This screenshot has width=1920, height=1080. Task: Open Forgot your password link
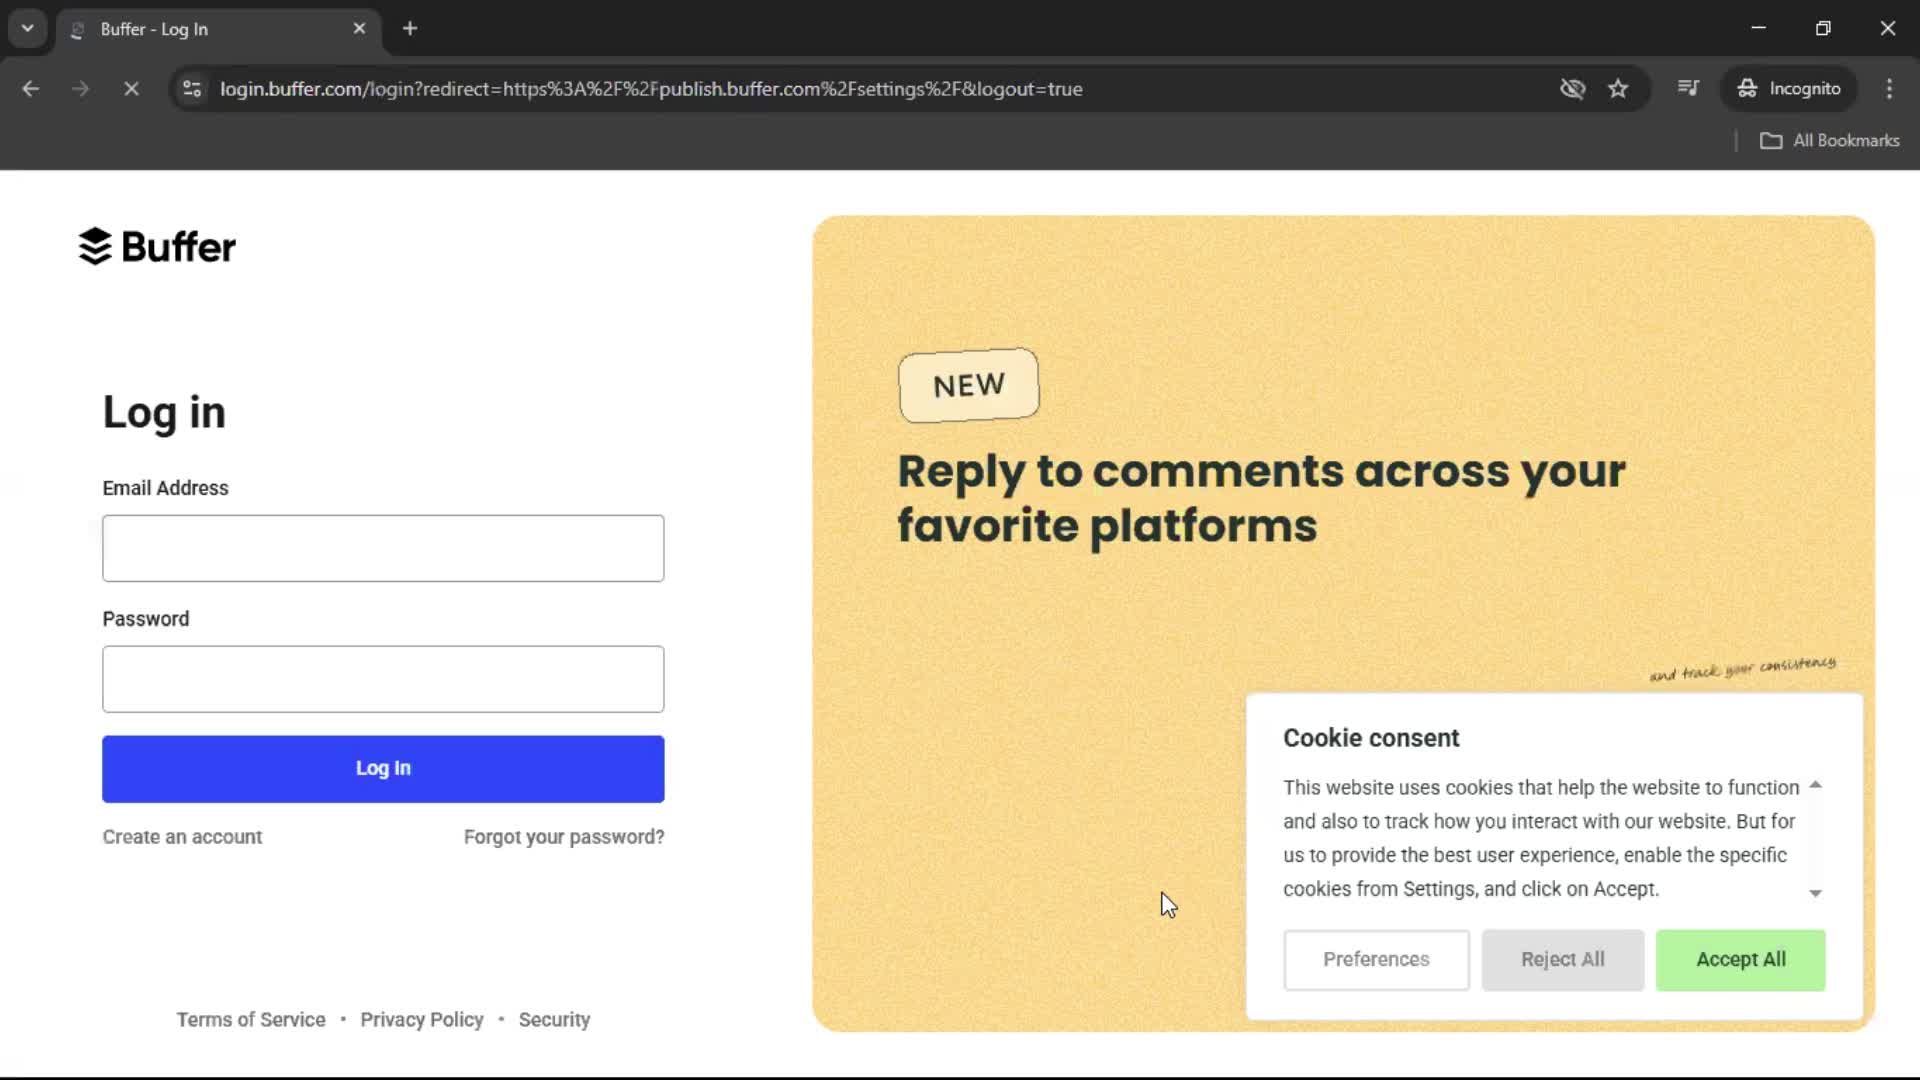(x=563, y=837)
